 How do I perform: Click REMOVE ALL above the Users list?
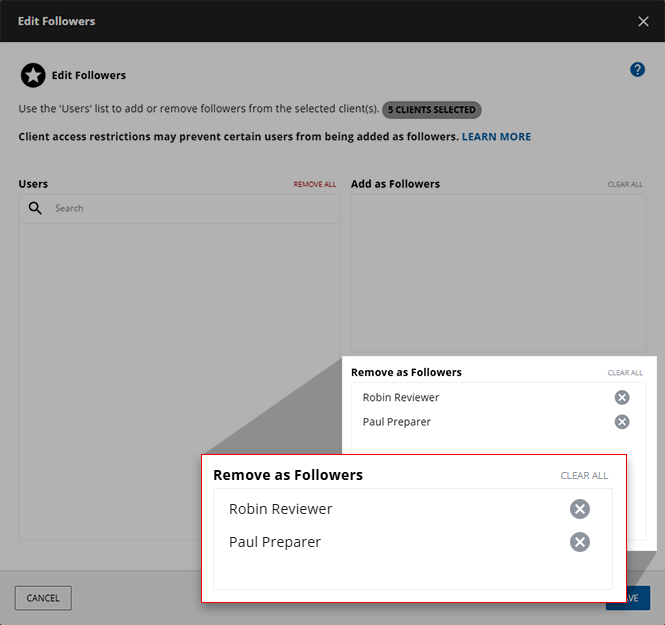[314, 185]
